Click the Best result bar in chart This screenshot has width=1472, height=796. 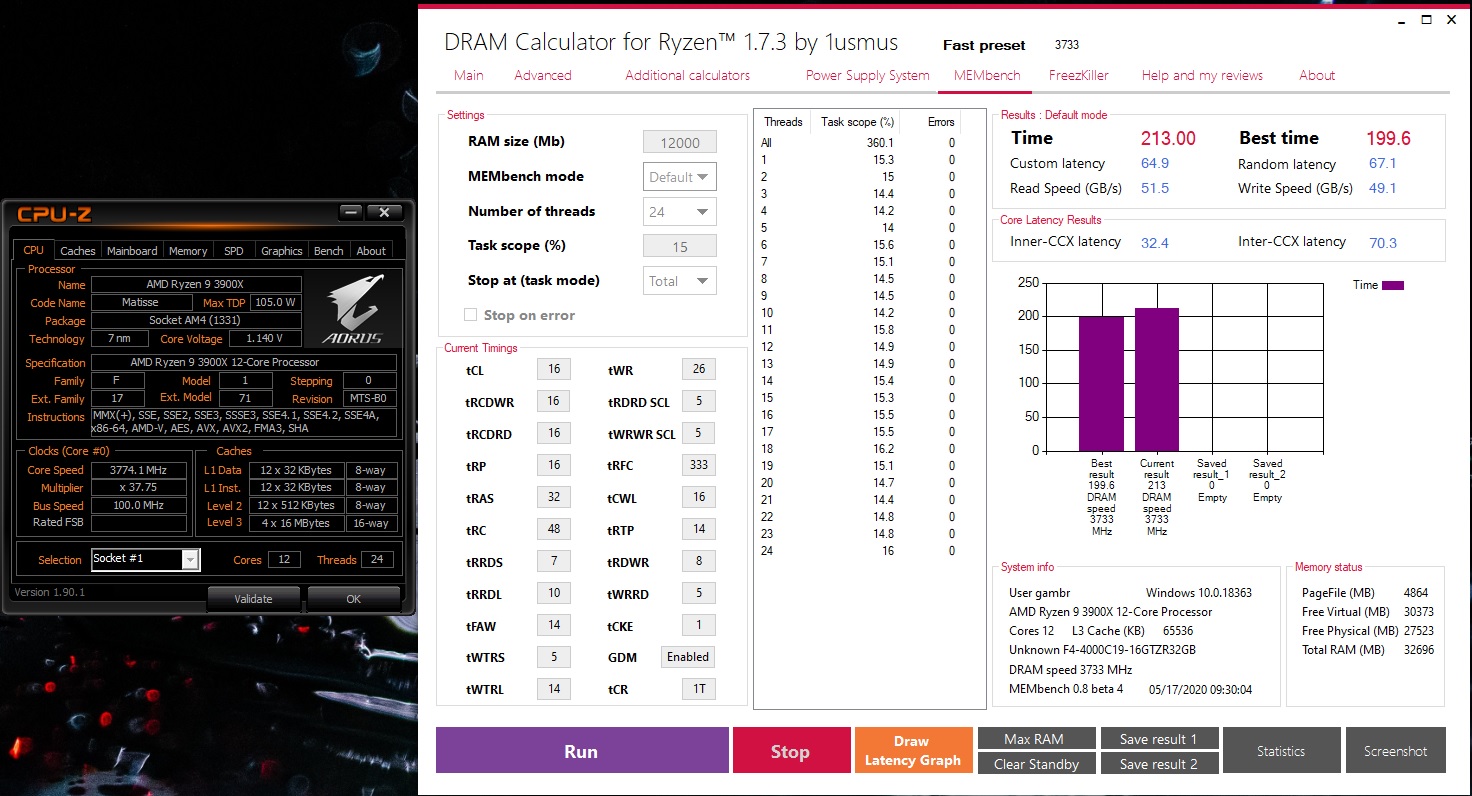[1101, 384]
